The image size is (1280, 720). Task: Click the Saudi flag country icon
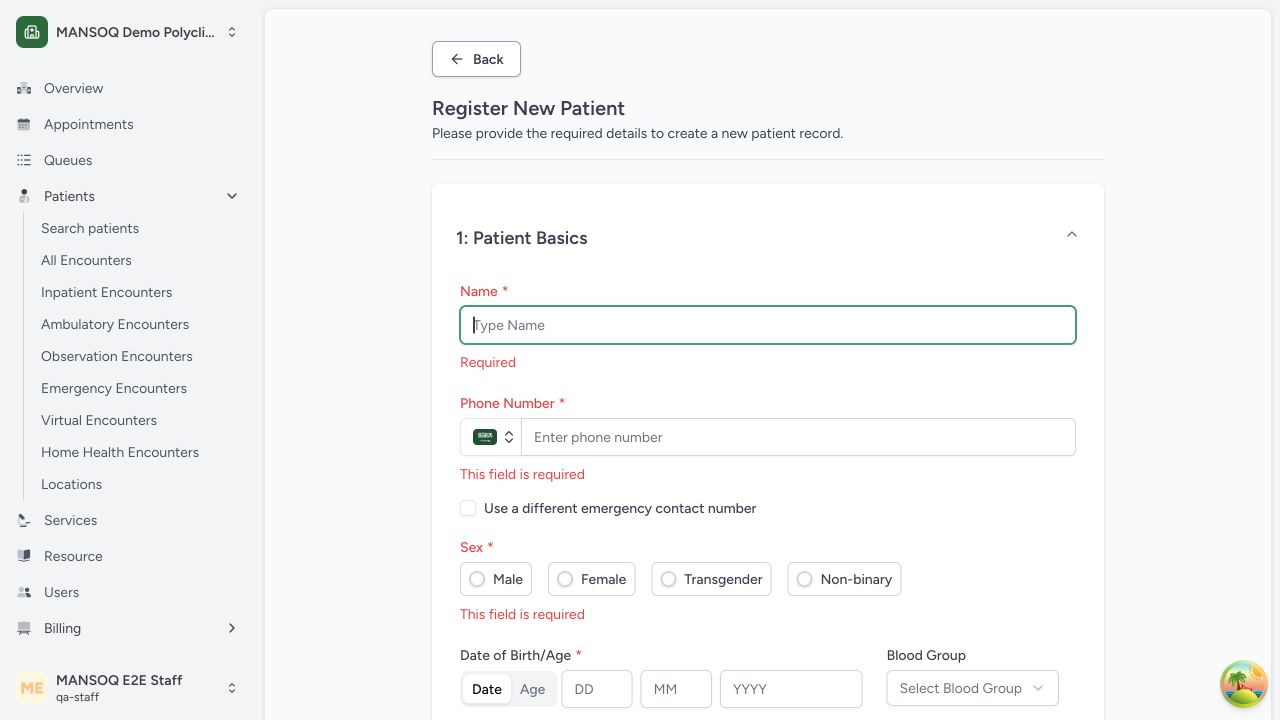tap(485, 437)
